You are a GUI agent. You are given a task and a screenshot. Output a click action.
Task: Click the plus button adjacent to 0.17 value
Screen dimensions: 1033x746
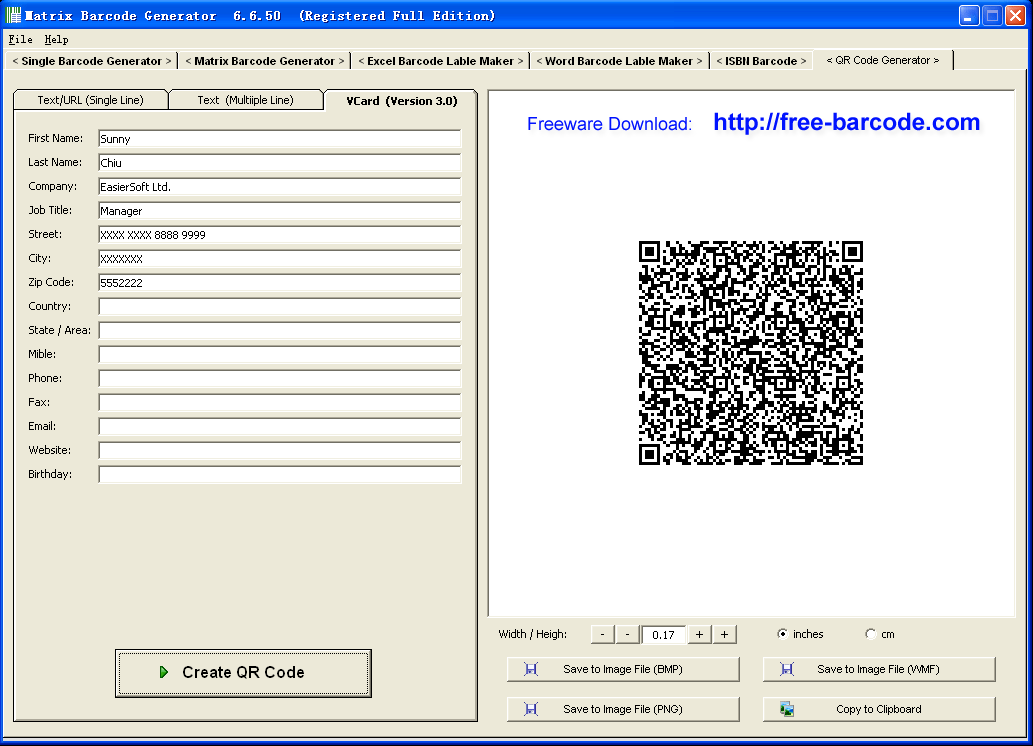click(699, 634)
